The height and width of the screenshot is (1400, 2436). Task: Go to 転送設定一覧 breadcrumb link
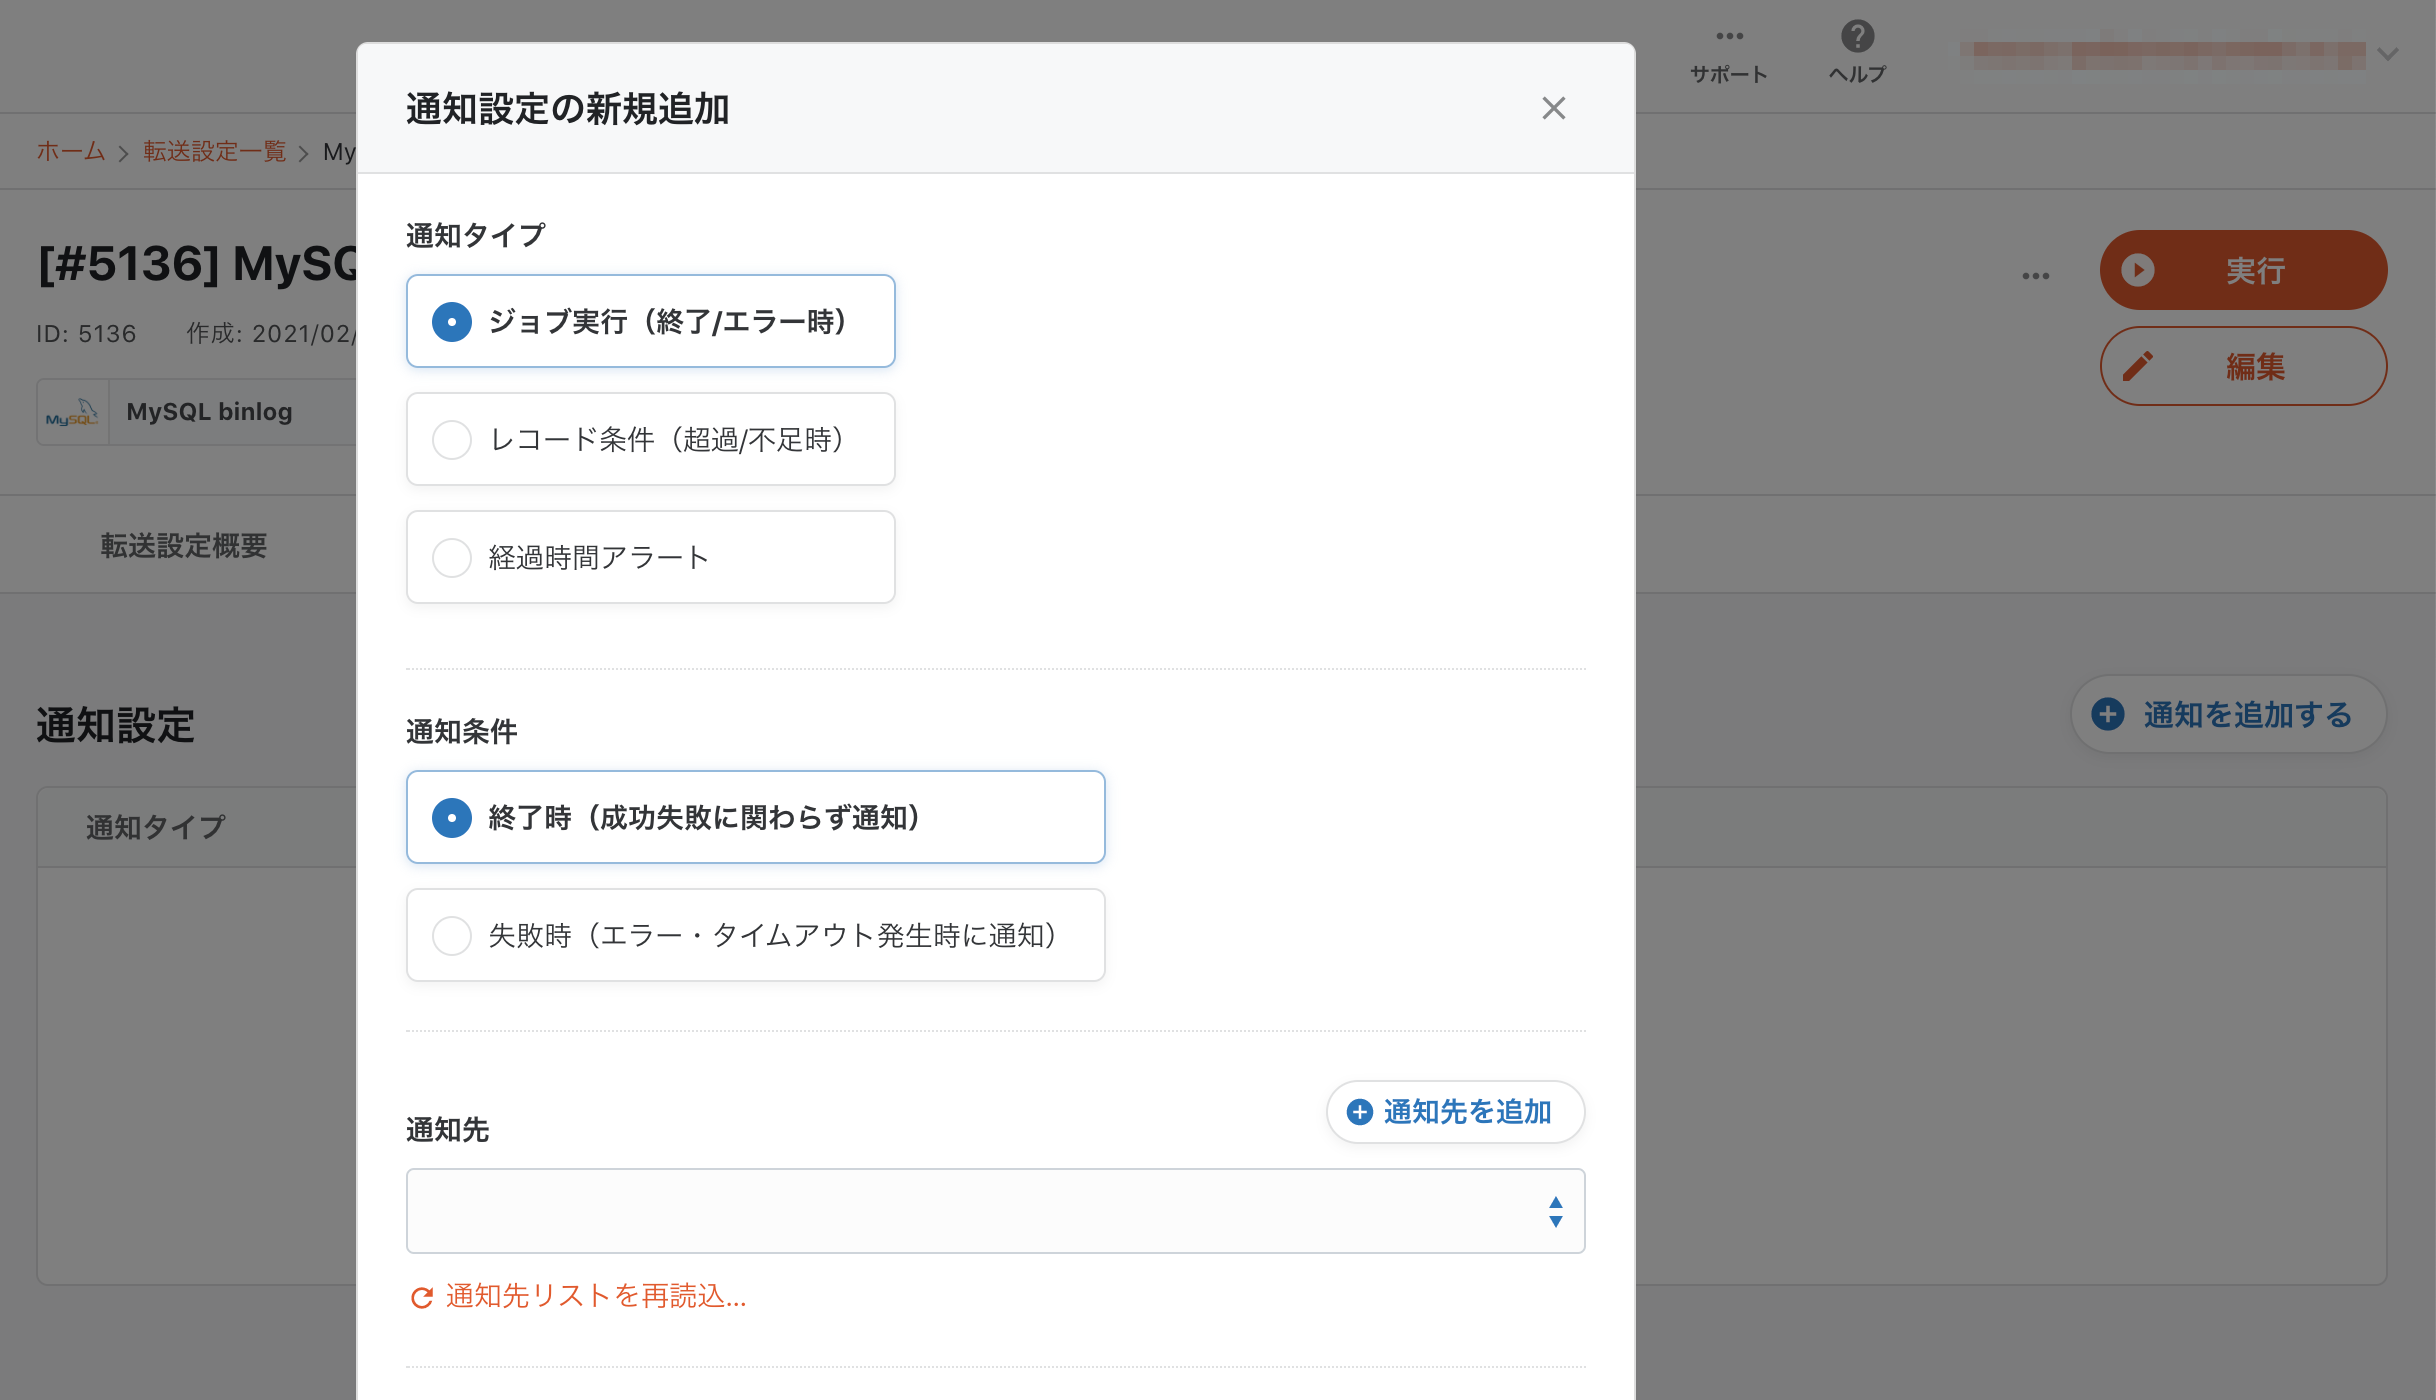coord(215,151)
